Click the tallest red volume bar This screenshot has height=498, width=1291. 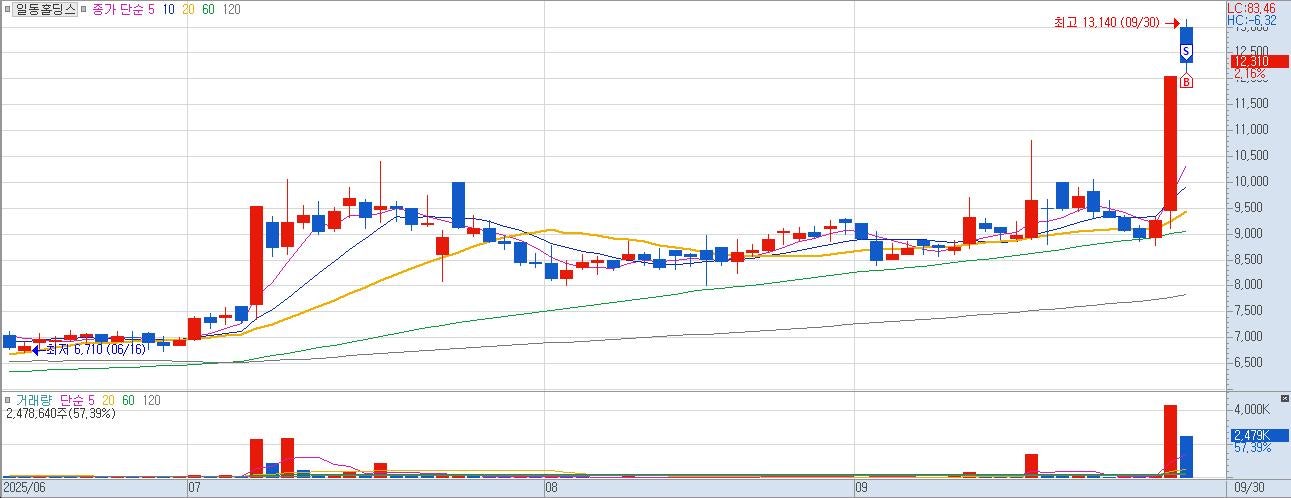tap(1169, 440)
